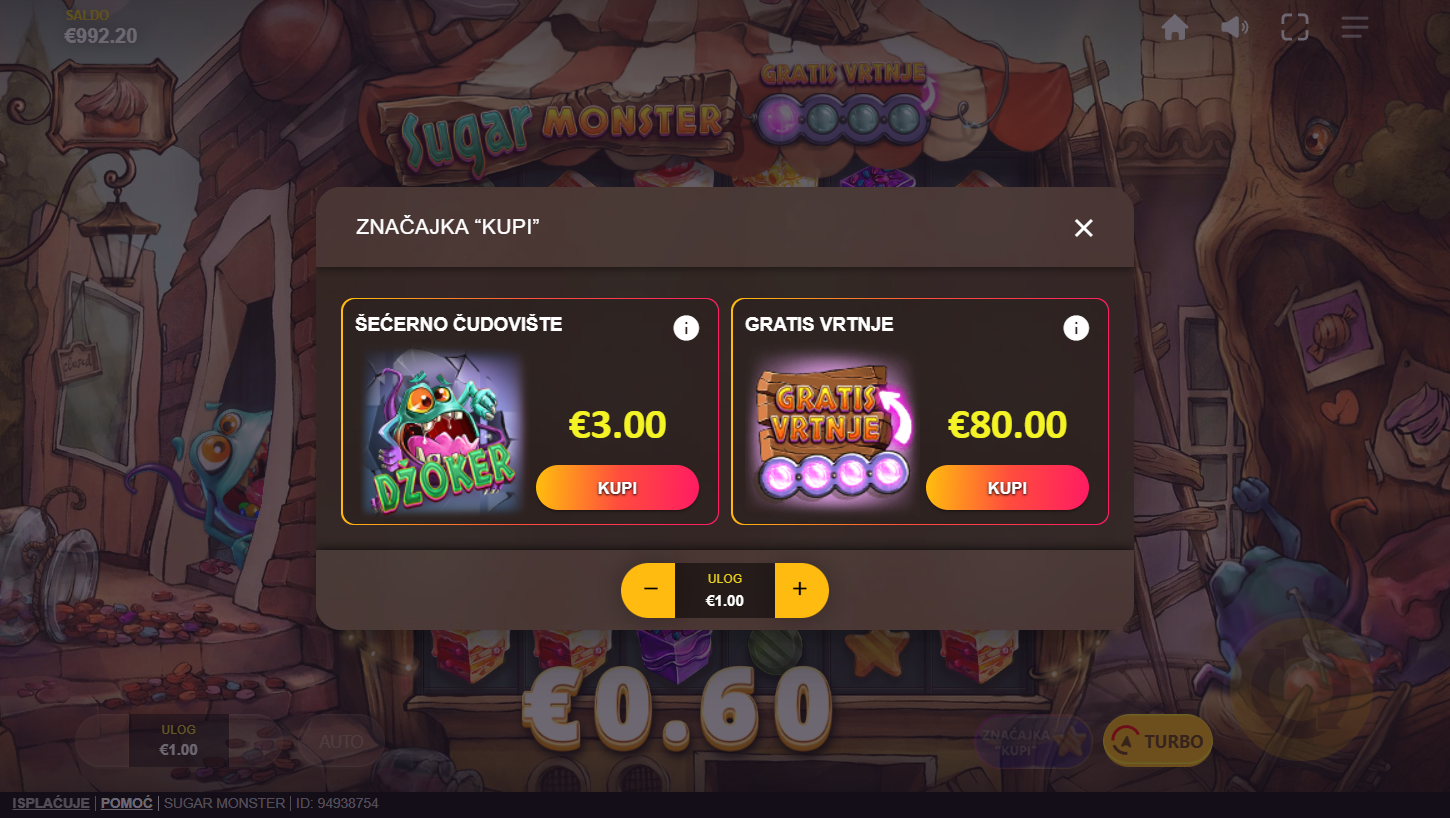The width and height of the screenshot is (1450, 818).
Task: Toggle the Auto spin button
Action: point(341,742)
